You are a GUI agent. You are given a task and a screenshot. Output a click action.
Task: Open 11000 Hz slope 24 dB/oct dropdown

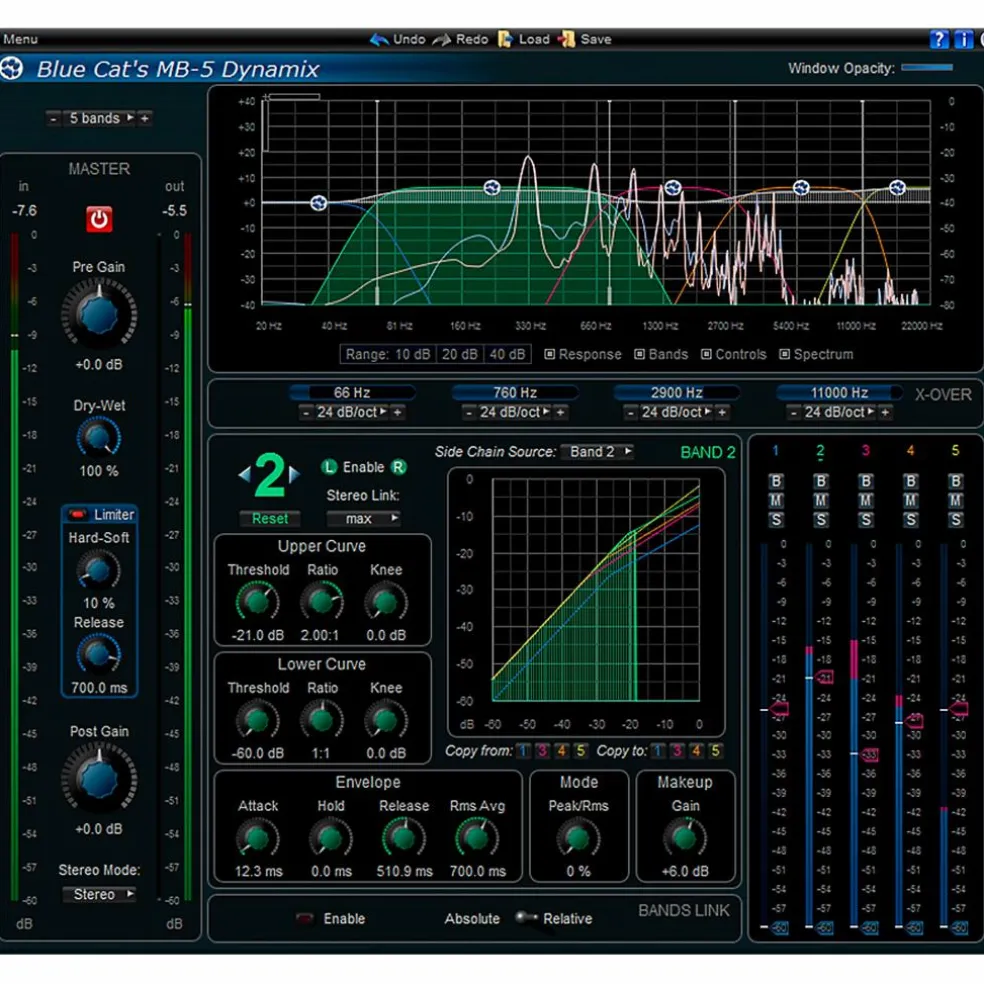click(839, 412)
